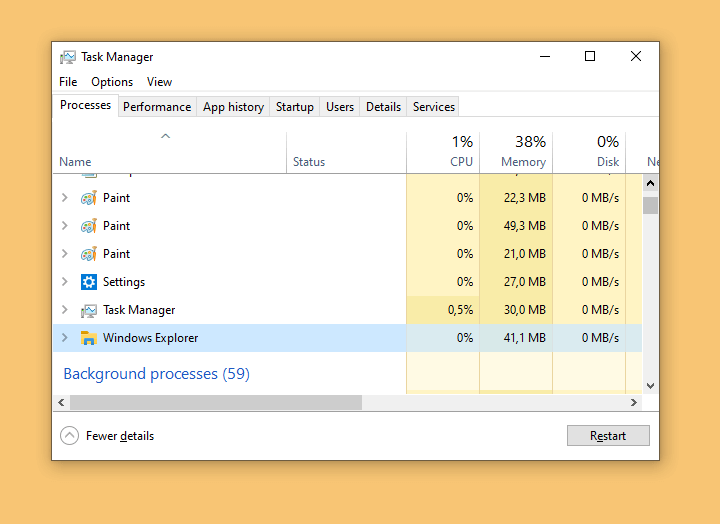Select the Windows Explorer process name
Screen dimensions: 720x524
[x=151, y=338]
